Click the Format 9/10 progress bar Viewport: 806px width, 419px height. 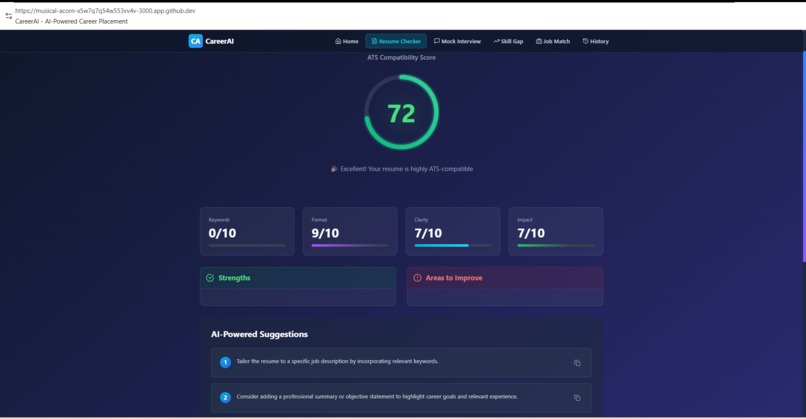pyautogui.click(x=350, y=246)
